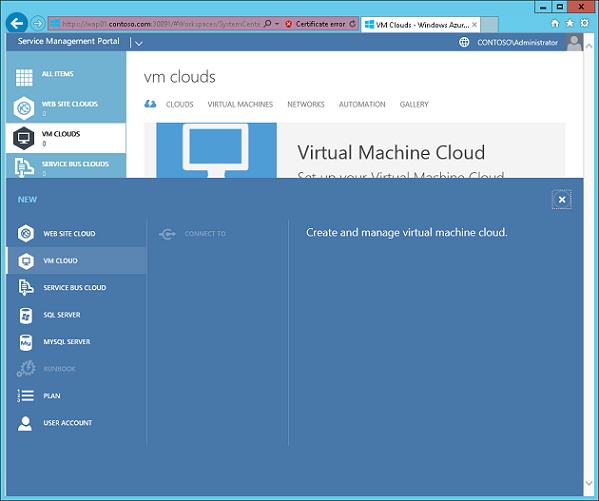
Task: Click the quick-start cloud icon before CLOUDS
Action: pyautogui.click(x=150, y=104)
